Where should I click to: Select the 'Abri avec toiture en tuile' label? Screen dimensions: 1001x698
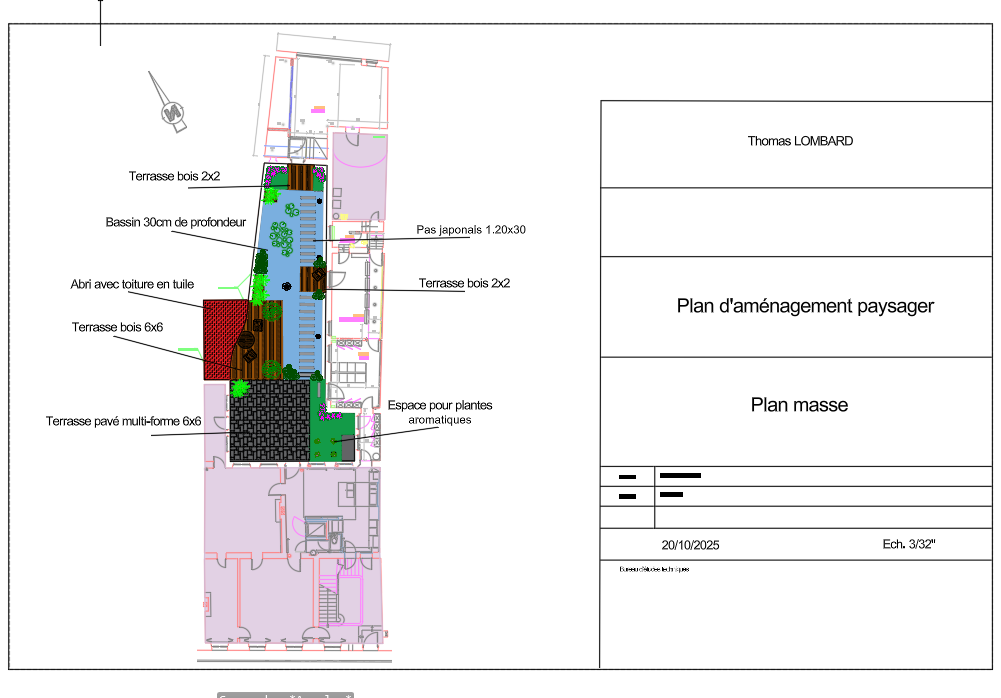click(x=132, y=284)
